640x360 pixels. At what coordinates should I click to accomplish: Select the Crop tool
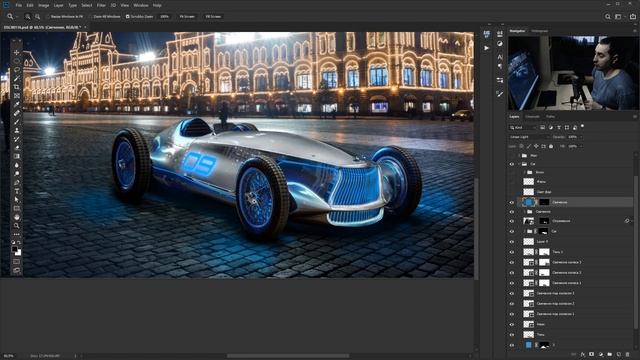16,87
